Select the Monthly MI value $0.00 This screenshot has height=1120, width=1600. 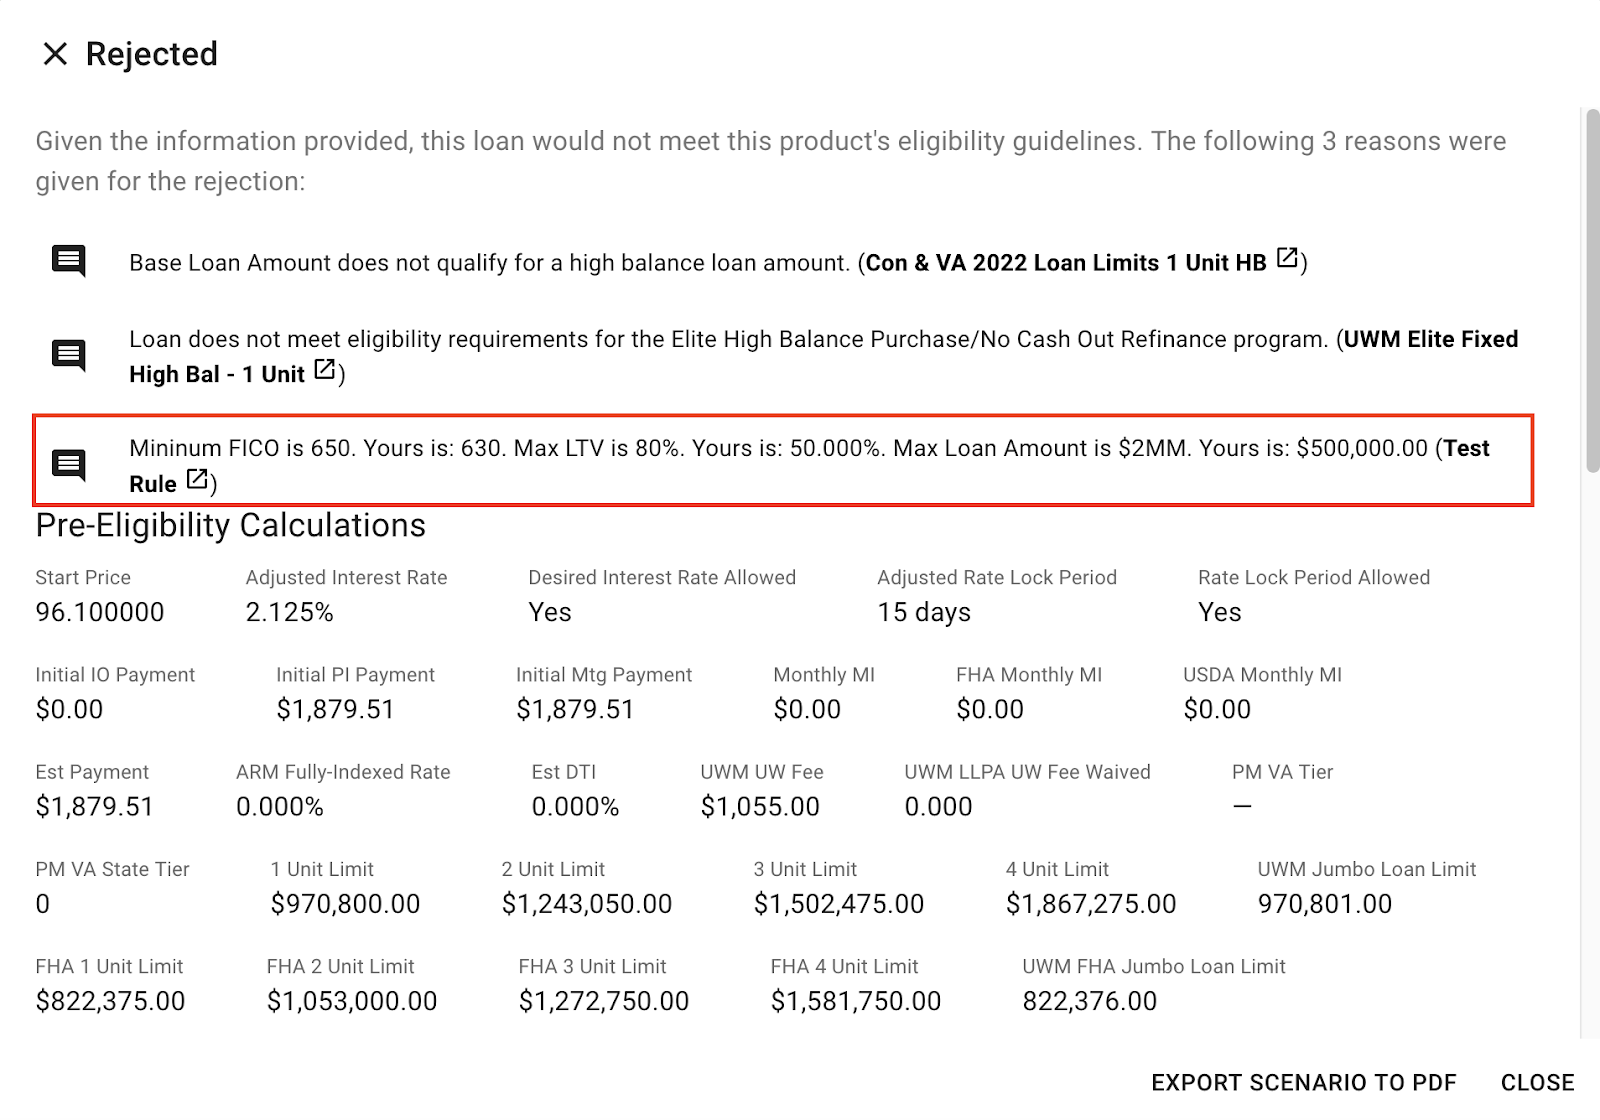pos(807,709)
